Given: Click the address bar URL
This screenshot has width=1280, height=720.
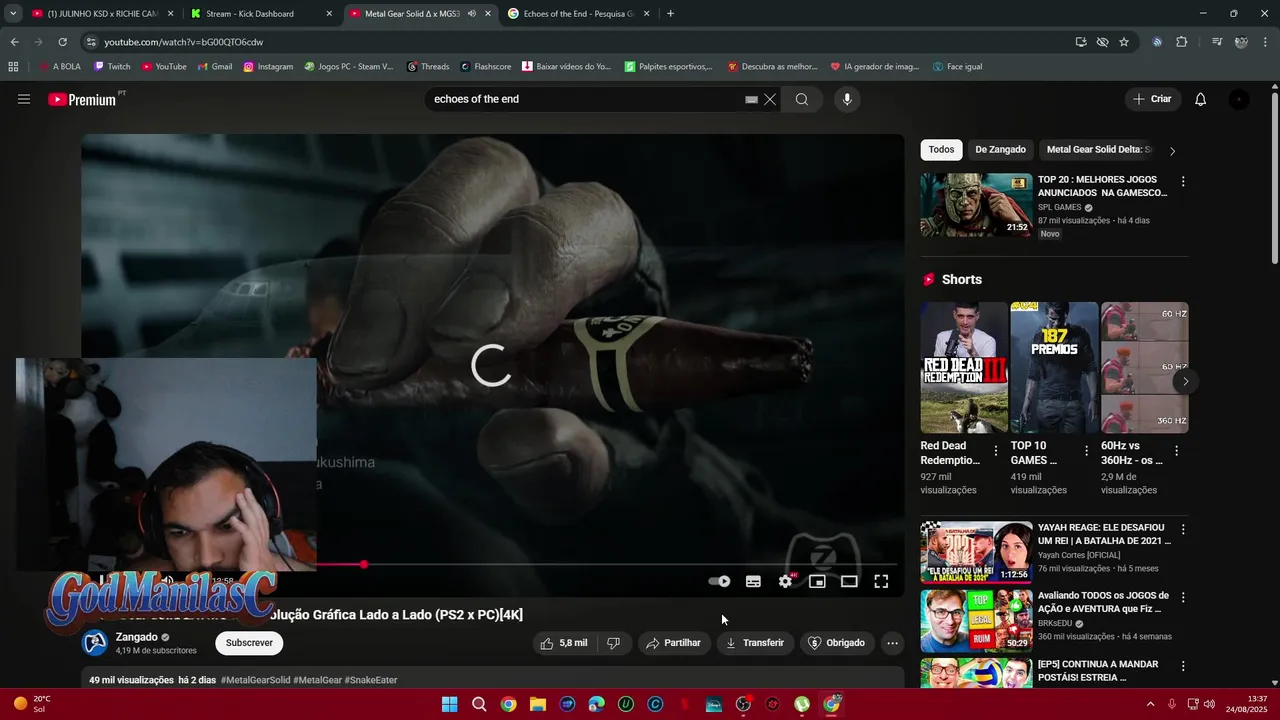Looking at the screenshot, I should pyautogui.click(x=183, y=42).
